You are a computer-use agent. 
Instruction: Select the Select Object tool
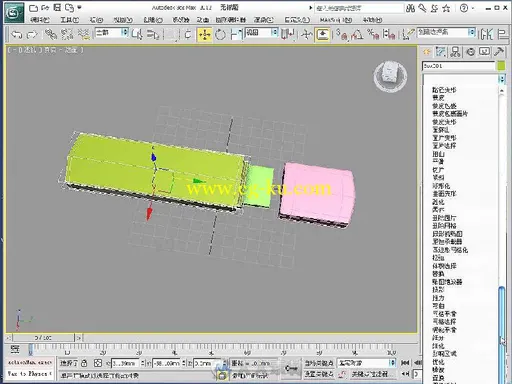137,34
